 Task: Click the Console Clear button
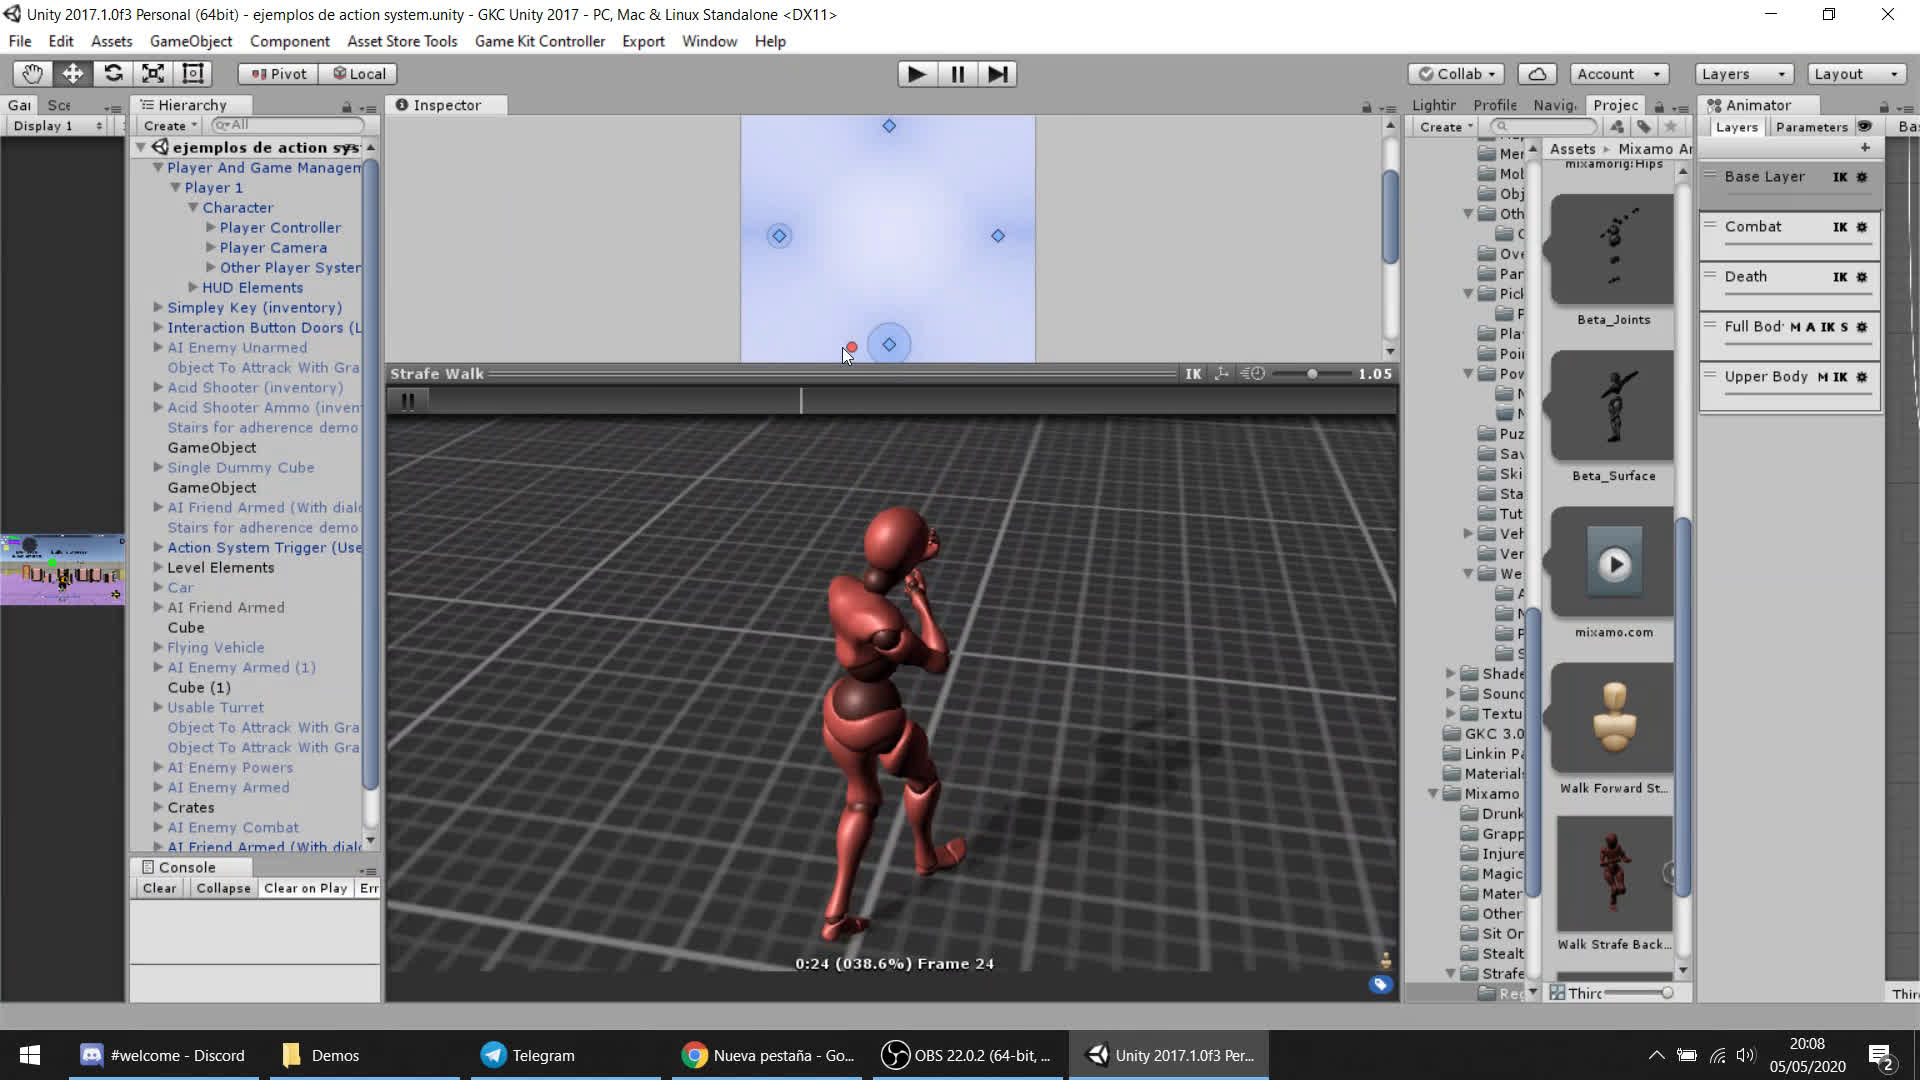[159, 888]
